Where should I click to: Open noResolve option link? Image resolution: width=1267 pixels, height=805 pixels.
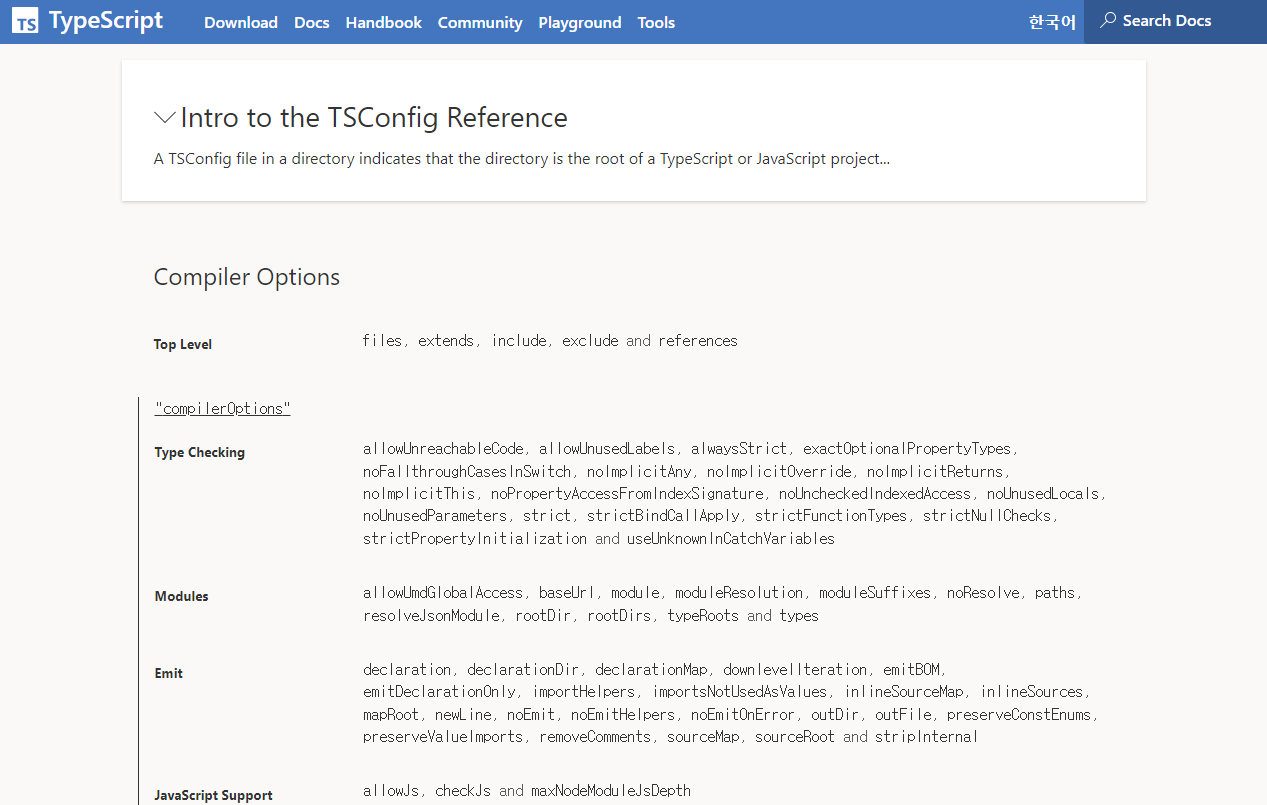pyautogui.click(x=983, y=593)
